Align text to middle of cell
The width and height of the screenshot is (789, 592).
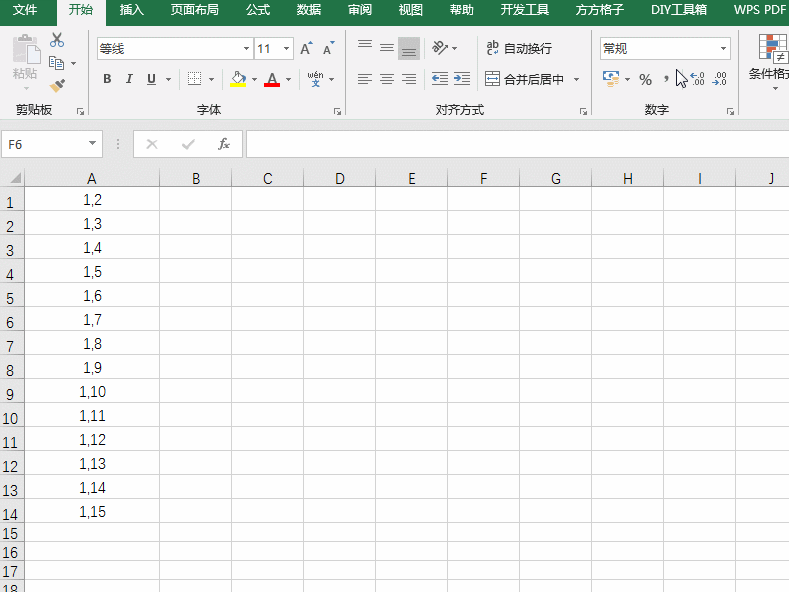pos(387,48)
